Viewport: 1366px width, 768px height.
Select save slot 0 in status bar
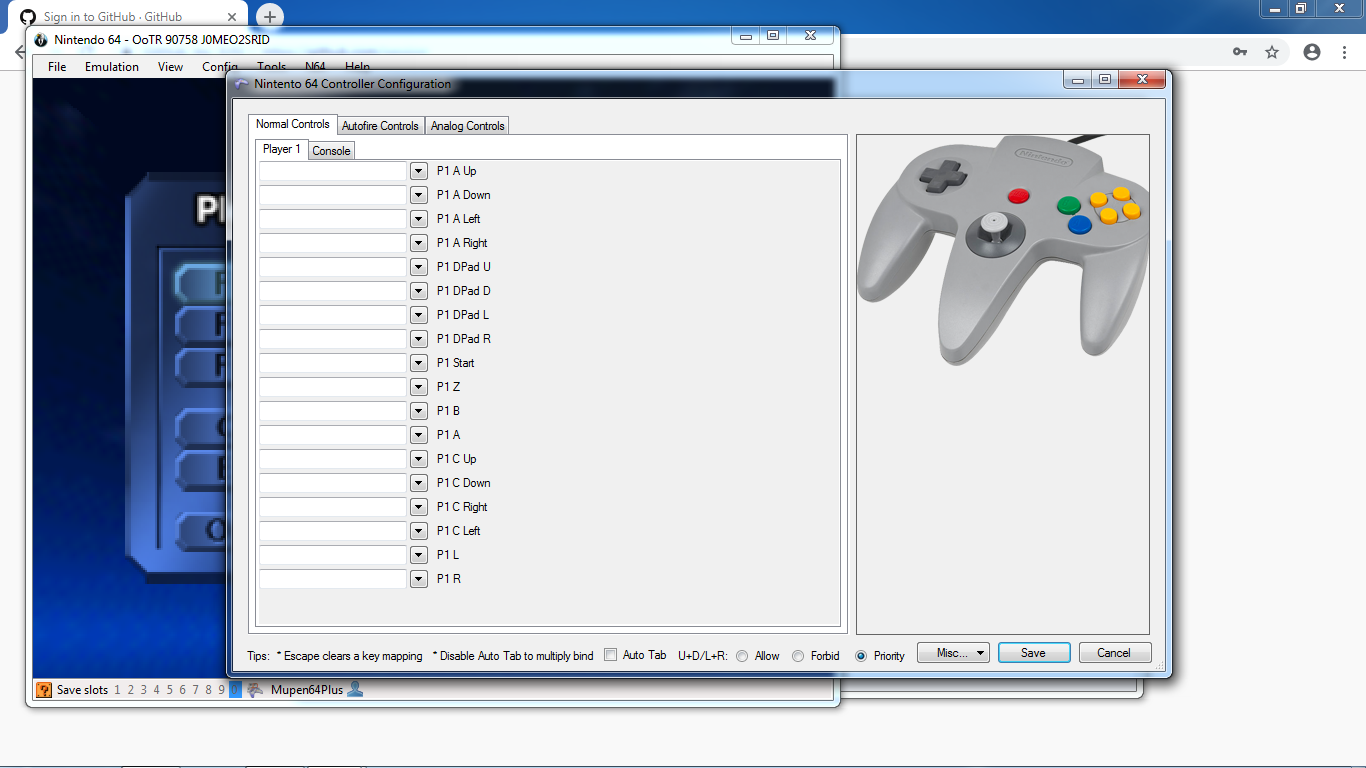(x=235, y=690)
